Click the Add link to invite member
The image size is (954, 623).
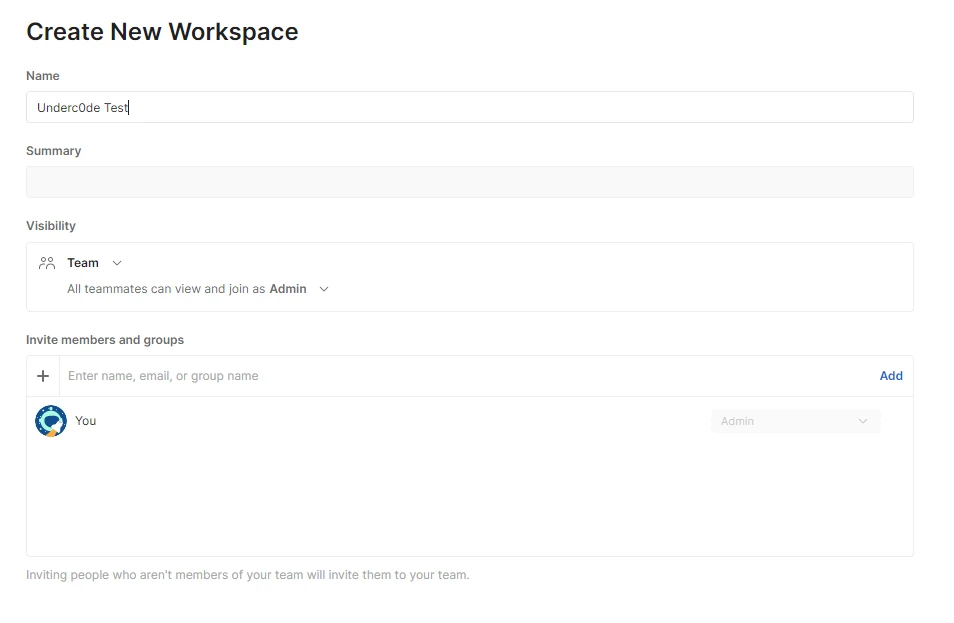tap(891, 376)
